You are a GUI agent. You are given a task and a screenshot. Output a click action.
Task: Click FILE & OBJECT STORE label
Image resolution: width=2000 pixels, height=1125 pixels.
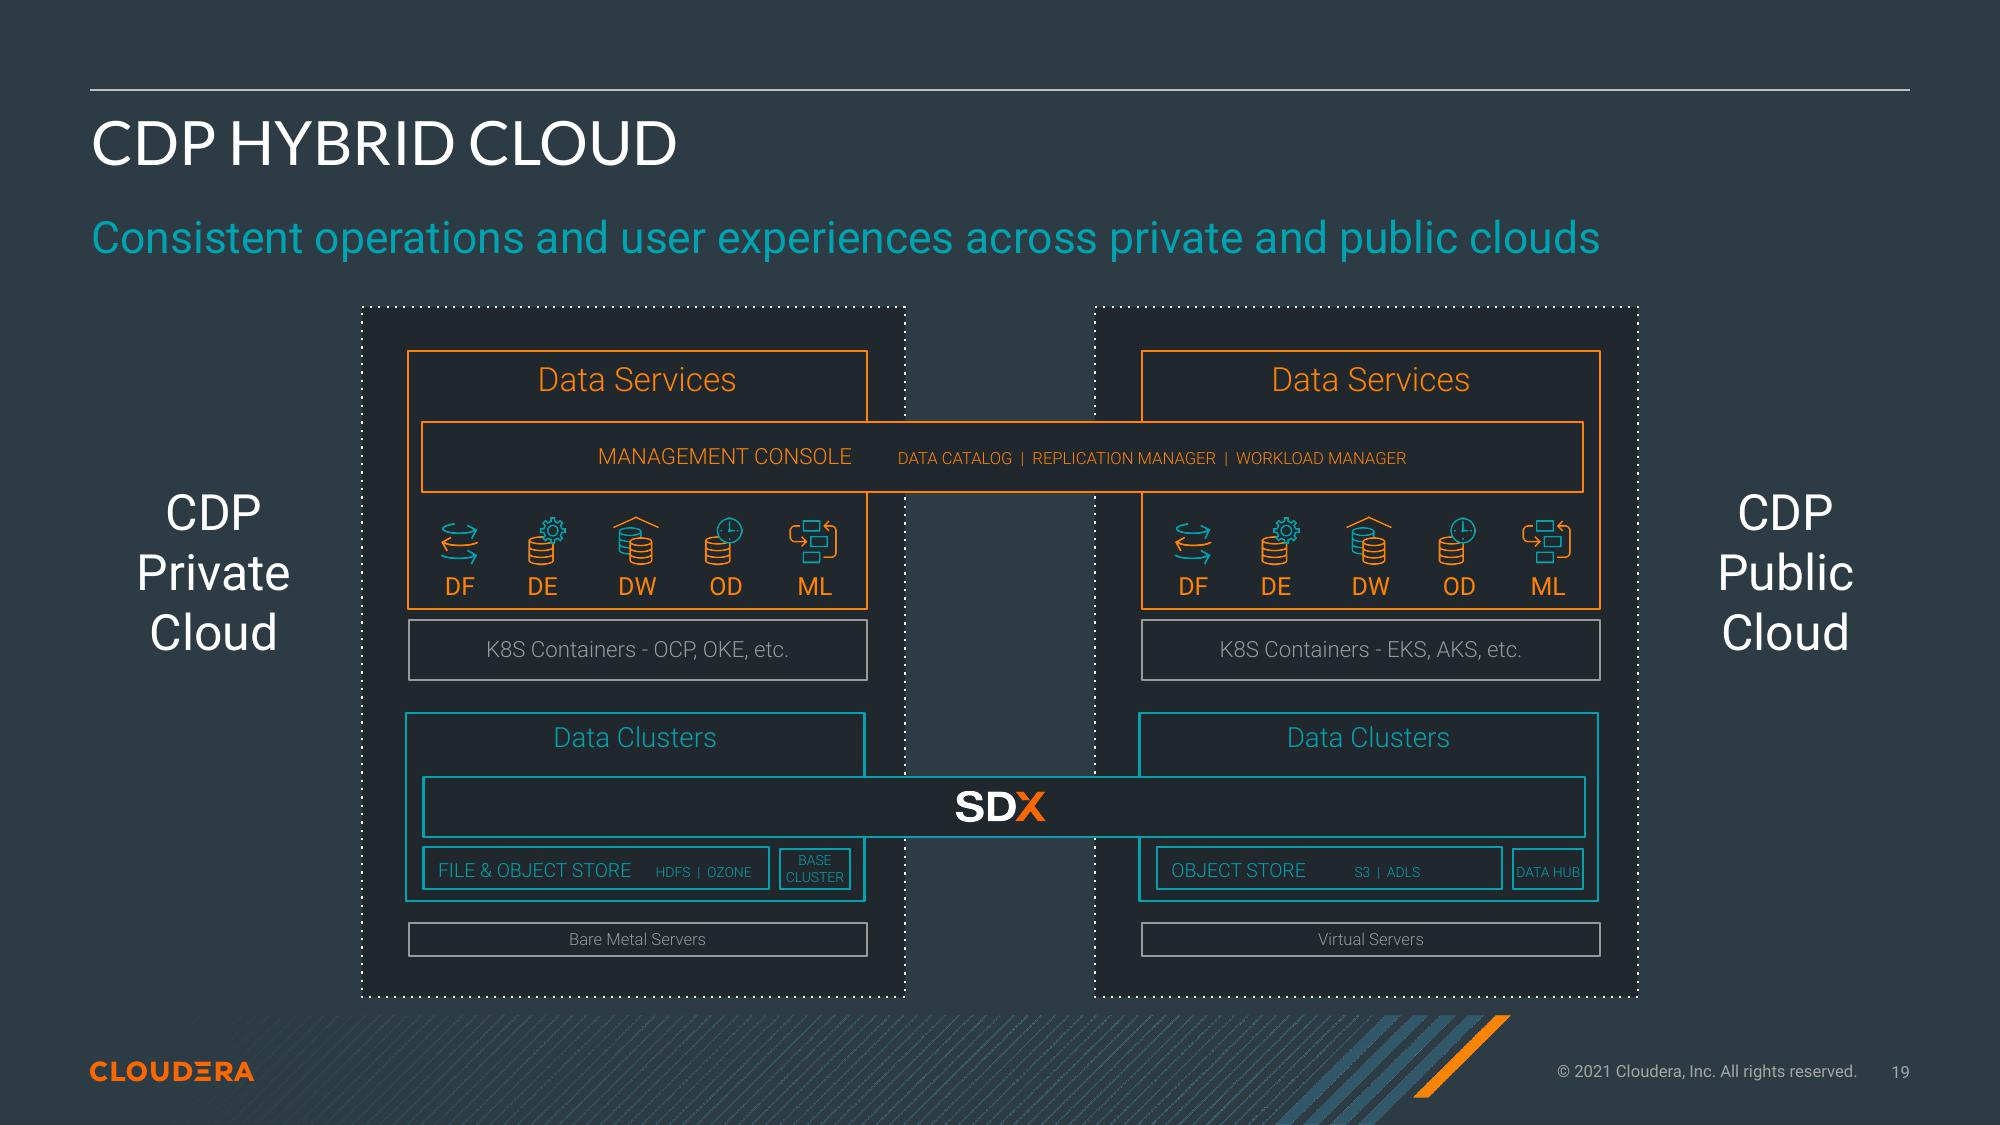[x=534, y=870]
